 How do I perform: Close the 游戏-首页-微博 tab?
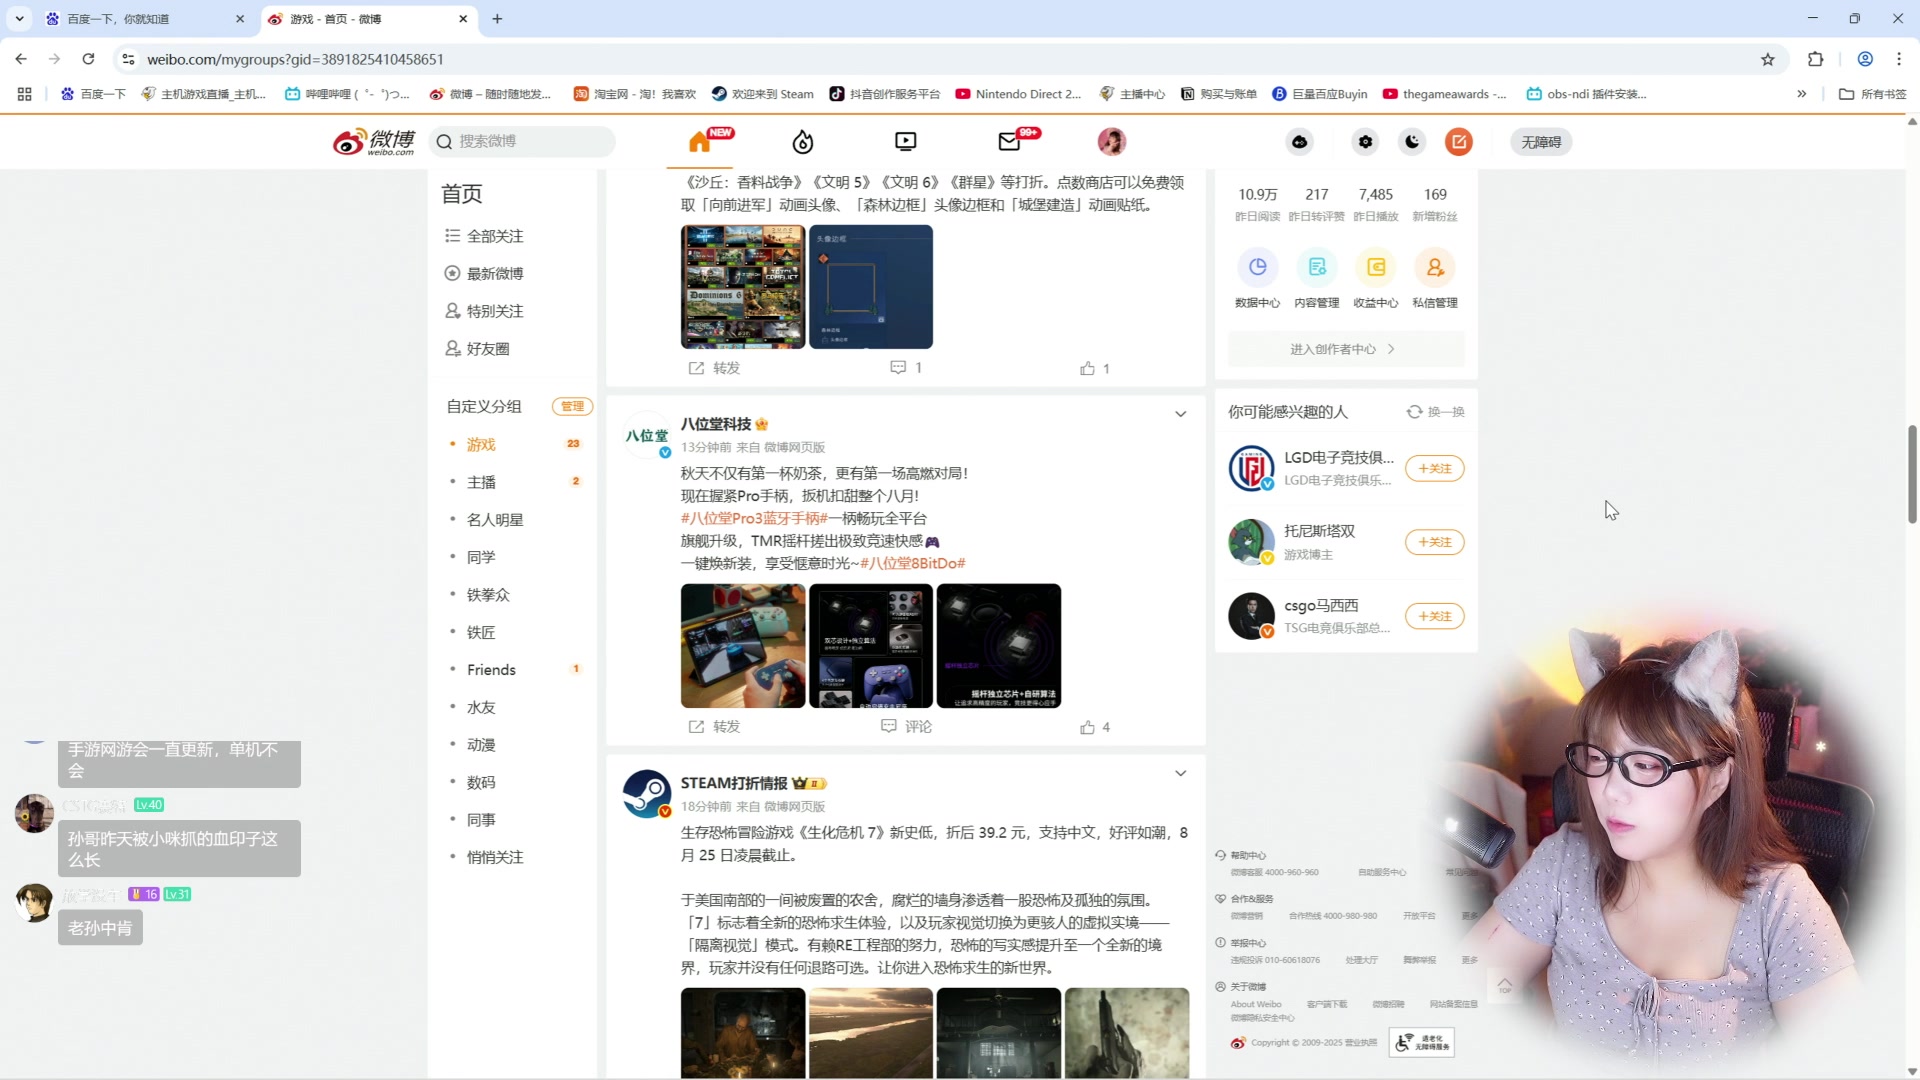pyautogui.click(x=463, y=19)
